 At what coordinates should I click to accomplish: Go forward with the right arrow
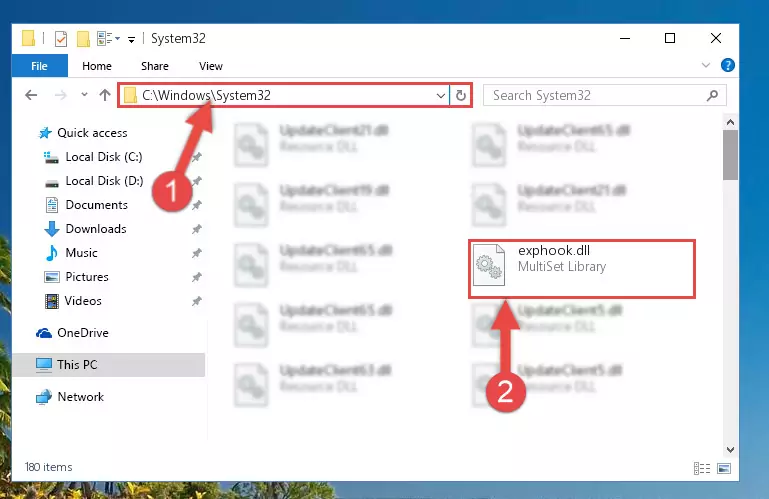60,95
